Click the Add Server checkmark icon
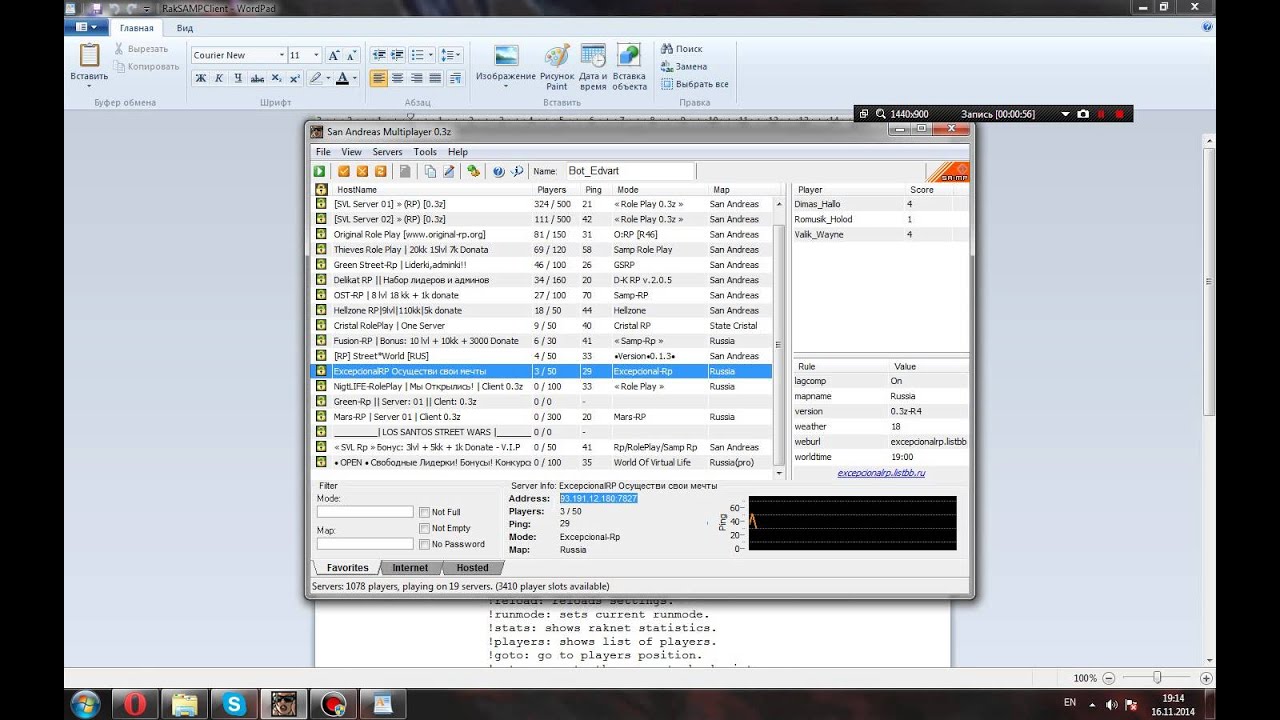Screen dimensions: 1280x720 [344, 171]
